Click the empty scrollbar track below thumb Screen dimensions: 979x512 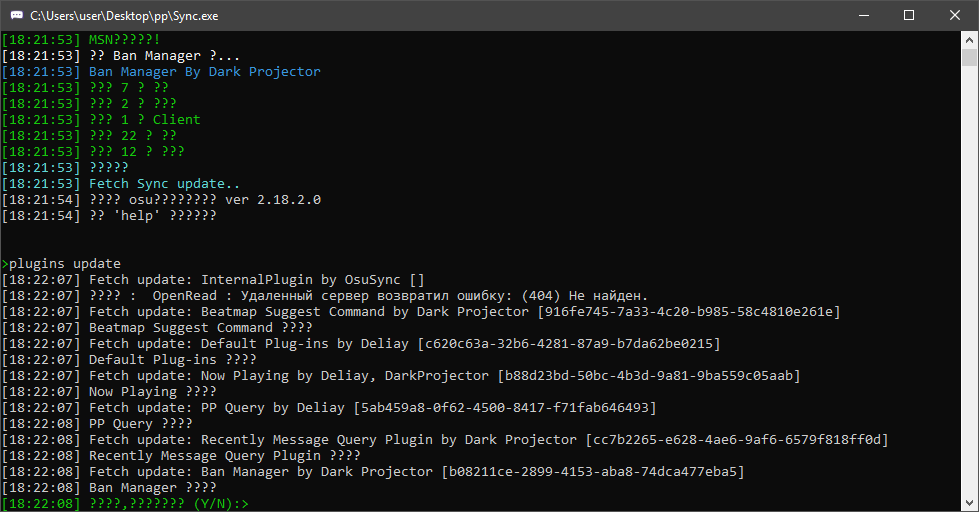[969, 281]
